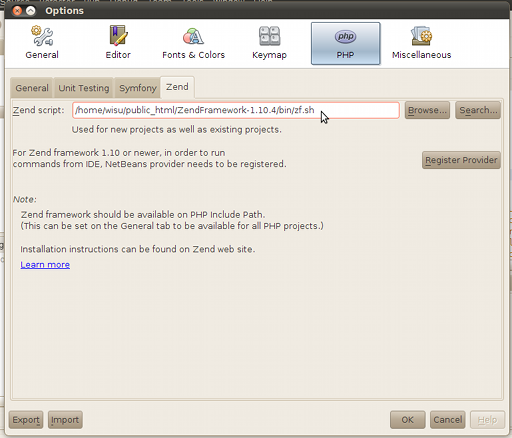This screenshot has height=438, width=512.
Task: Select the Fonts & Colors category
Action: (x=193, y=43)
